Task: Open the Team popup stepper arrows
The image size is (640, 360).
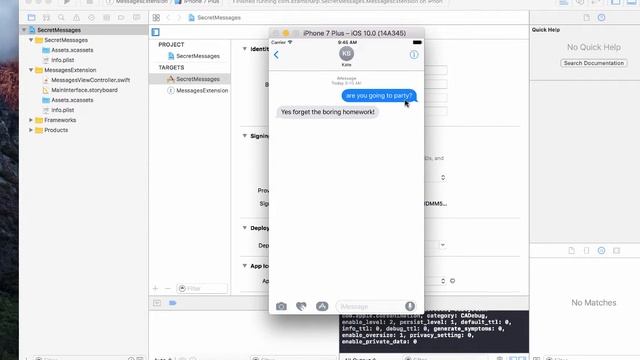Action: (443, 178)
